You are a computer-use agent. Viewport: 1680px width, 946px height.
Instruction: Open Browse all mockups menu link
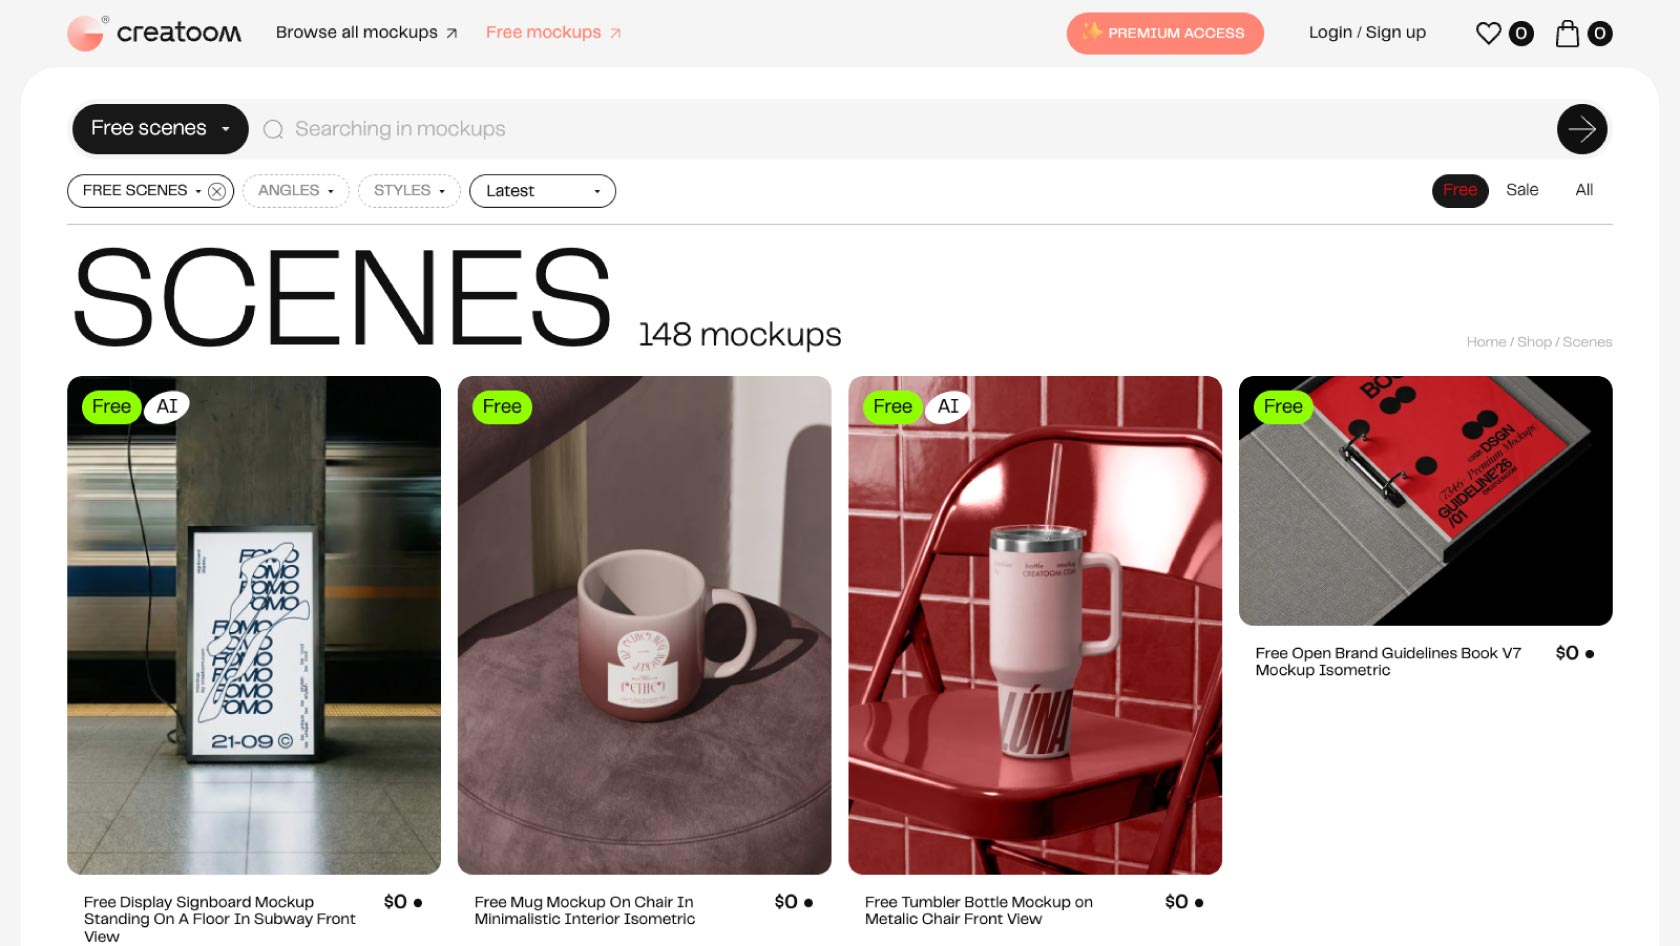tap(366, 33)
